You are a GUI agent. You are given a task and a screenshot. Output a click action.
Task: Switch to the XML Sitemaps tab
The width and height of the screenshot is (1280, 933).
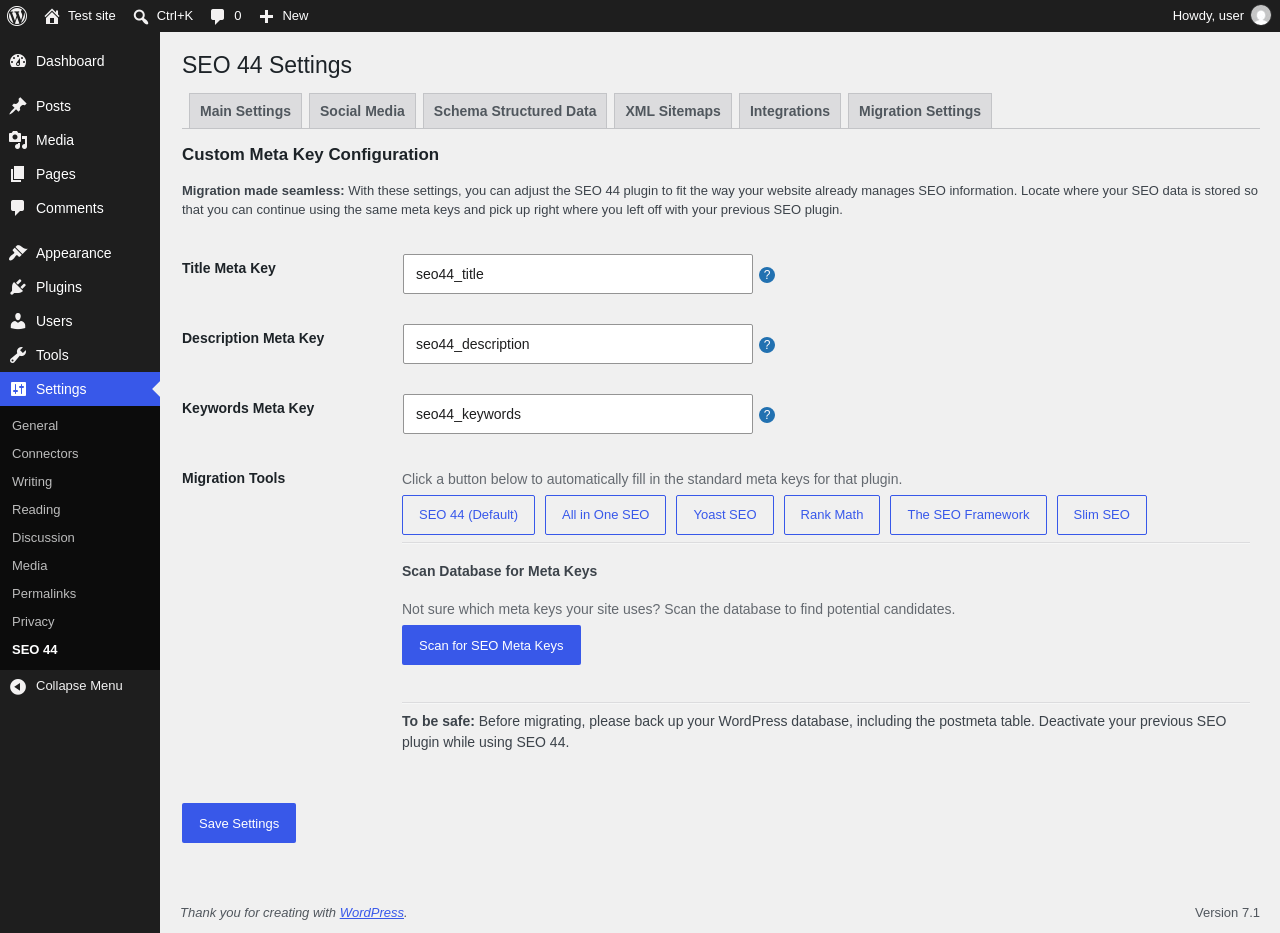tap(673, 111)
